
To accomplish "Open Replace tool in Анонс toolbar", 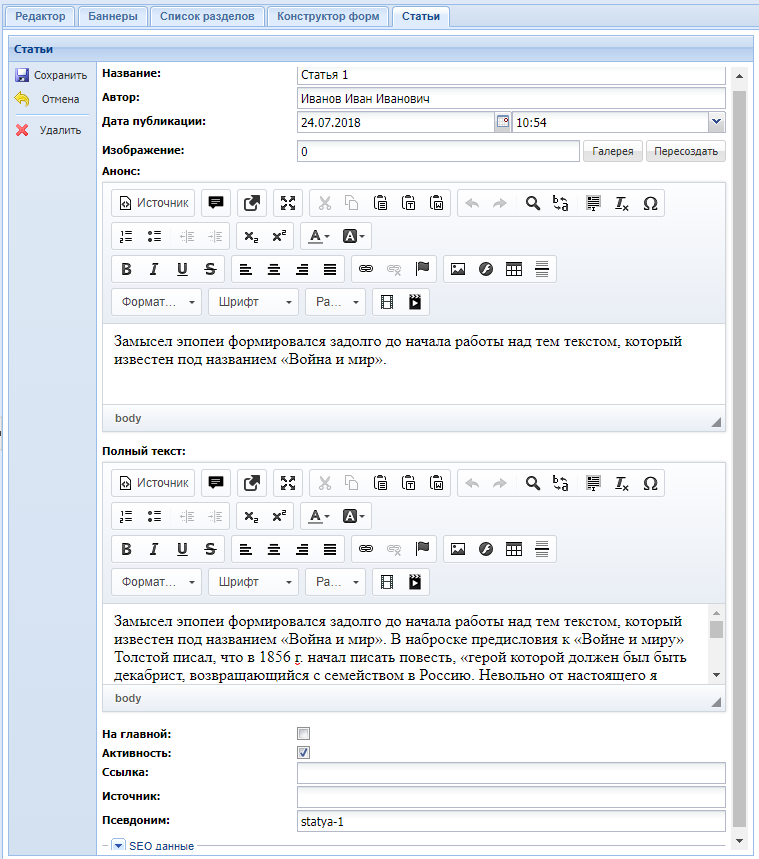I will click(x=561, y=203).
